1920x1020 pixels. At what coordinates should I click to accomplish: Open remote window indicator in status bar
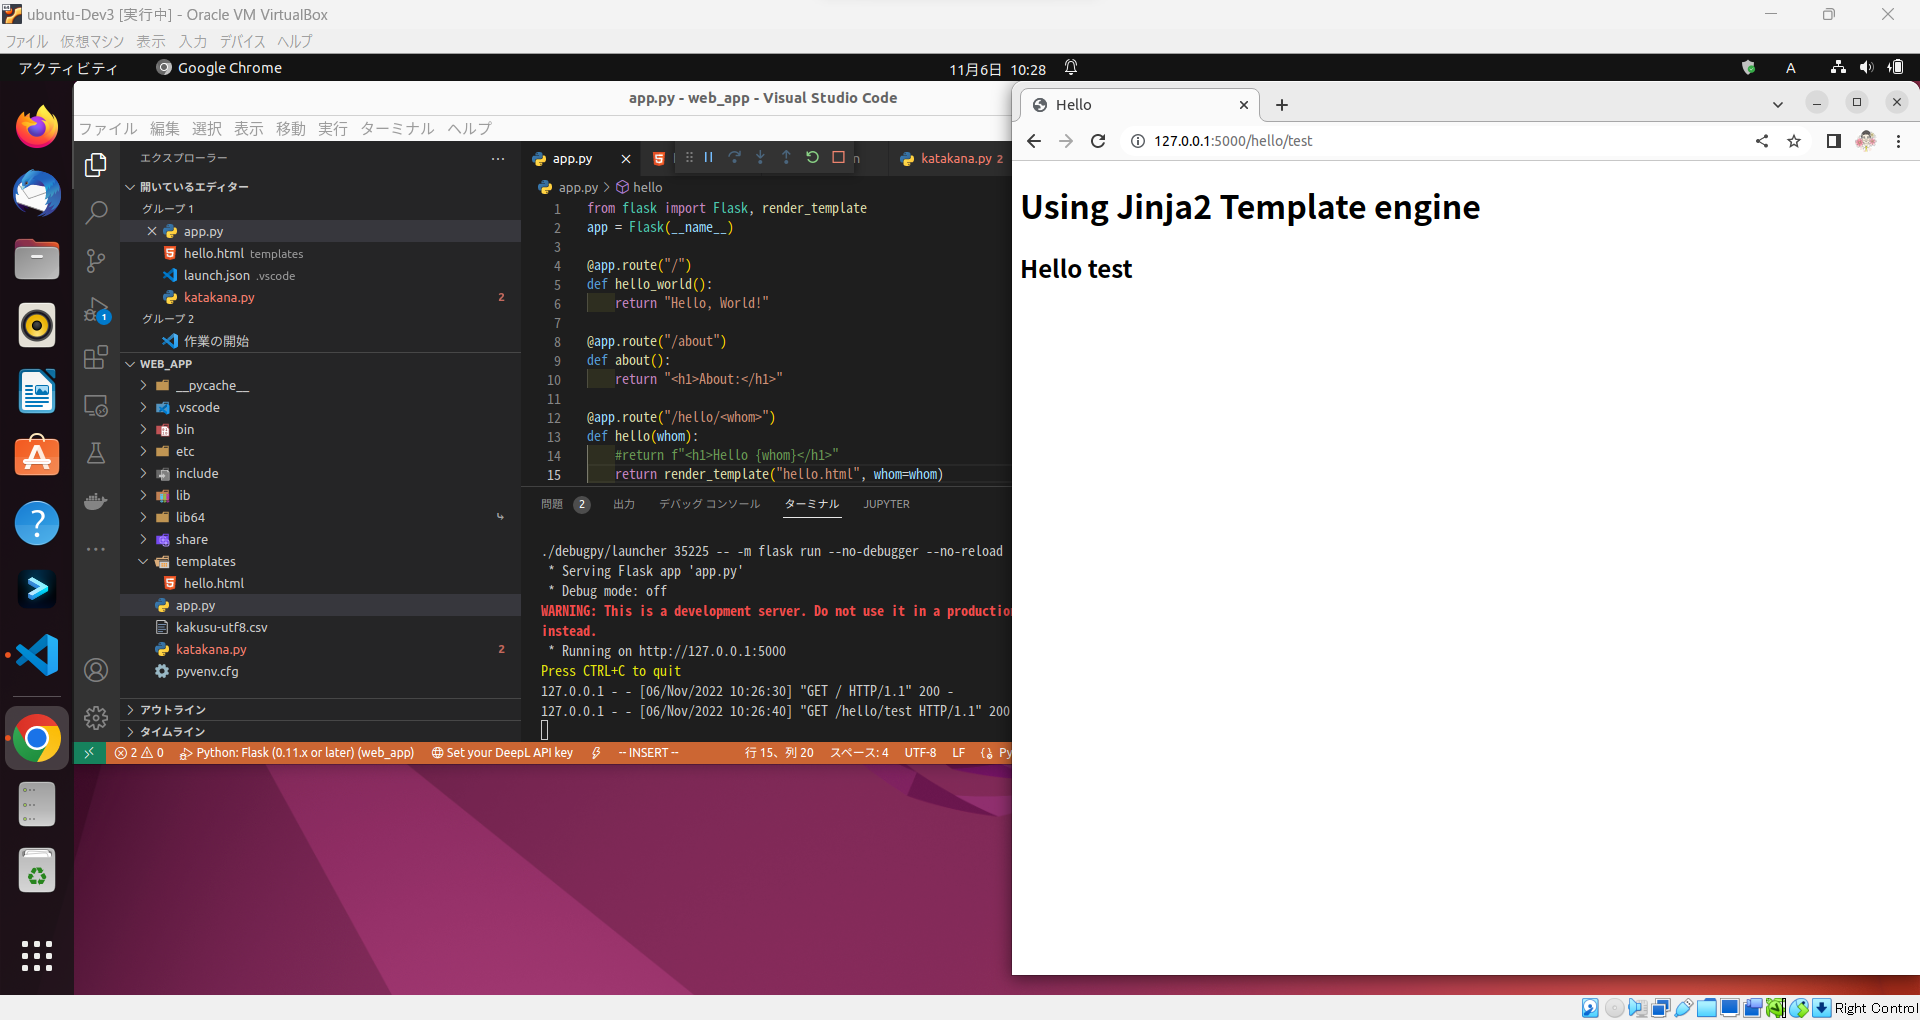point(89,753)
